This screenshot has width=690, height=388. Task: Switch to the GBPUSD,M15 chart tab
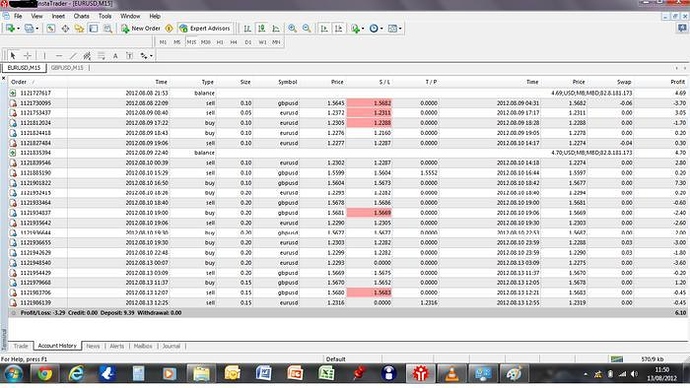point(67,68)
